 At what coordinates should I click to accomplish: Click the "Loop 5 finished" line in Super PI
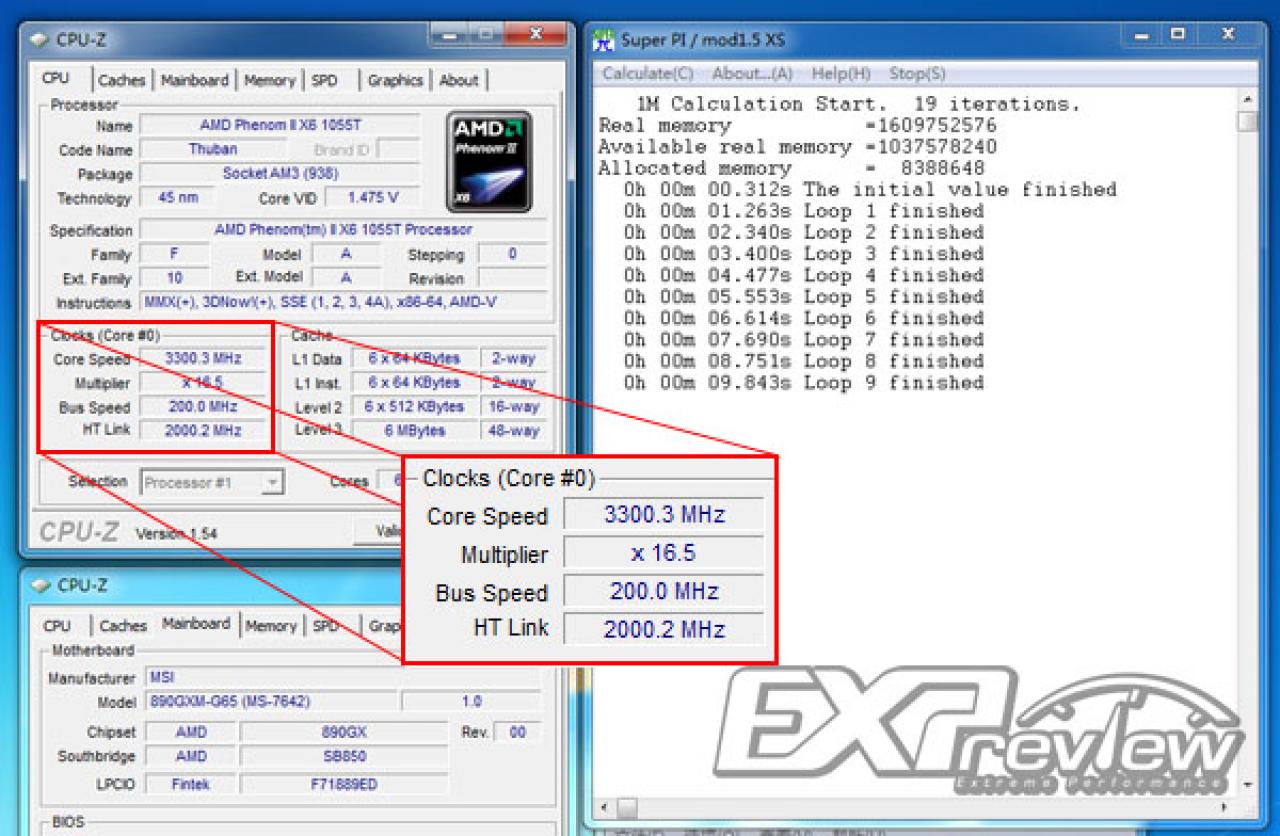804,297
